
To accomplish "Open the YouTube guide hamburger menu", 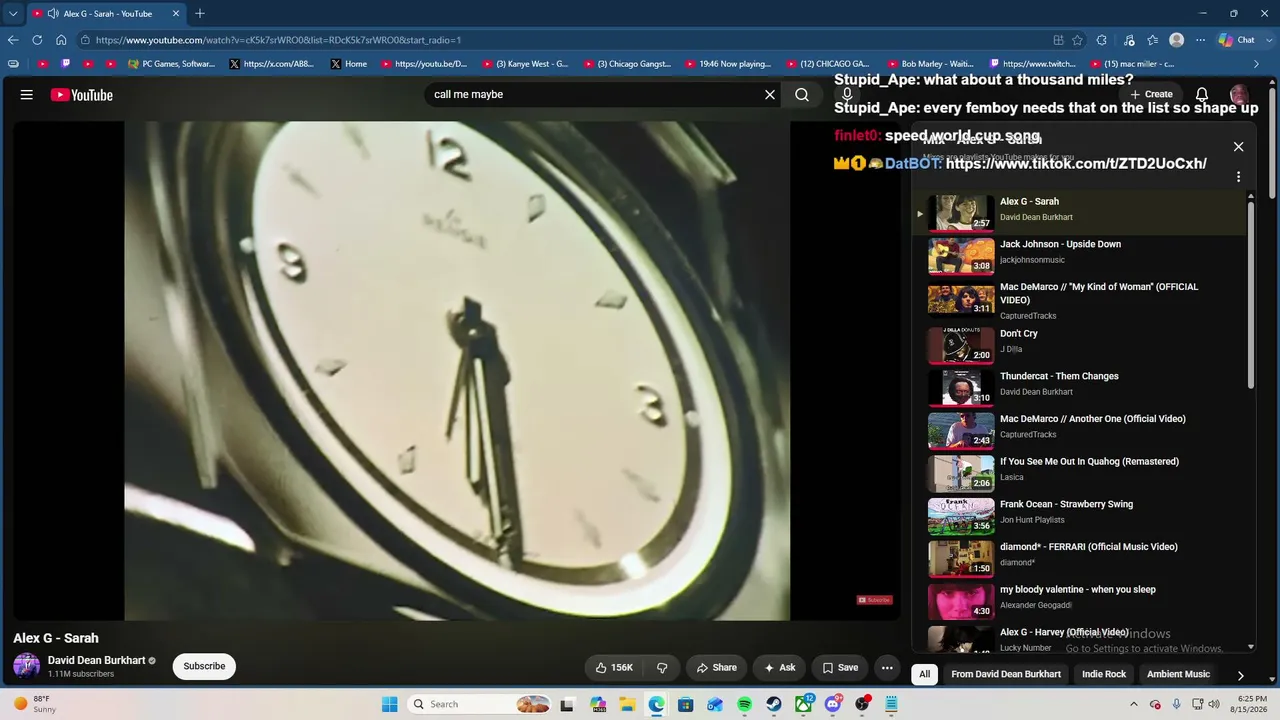I will click(27, 95).
